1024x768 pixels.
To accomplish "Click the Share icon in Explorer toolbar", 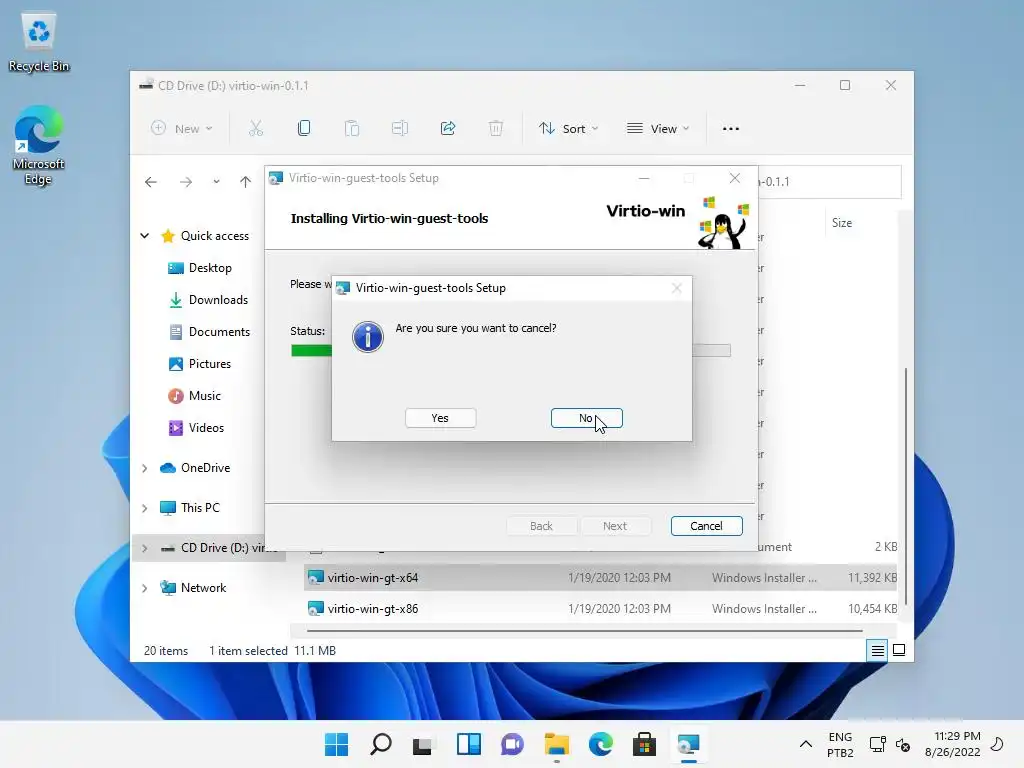I will click(x=448, y=129).
